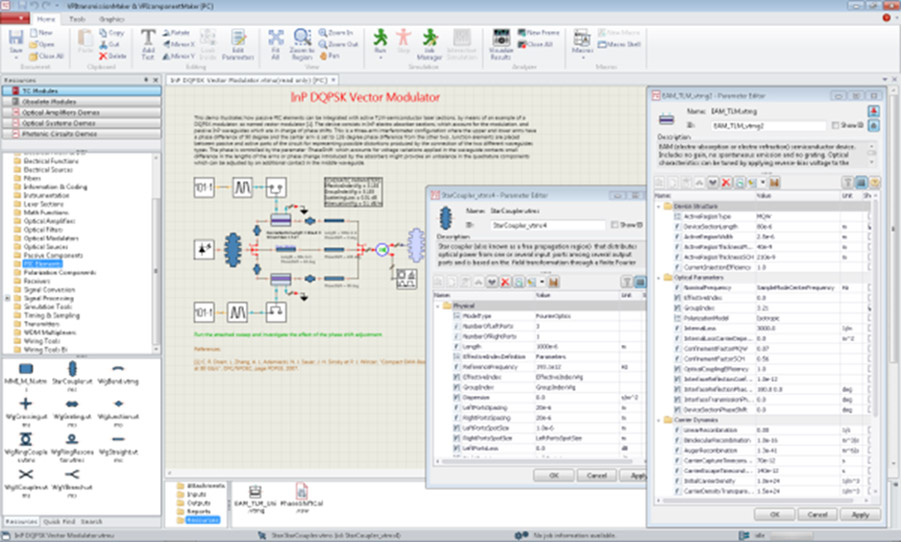Open the Quick Find tab
The image size is (901, 542).
click(60, 521)
